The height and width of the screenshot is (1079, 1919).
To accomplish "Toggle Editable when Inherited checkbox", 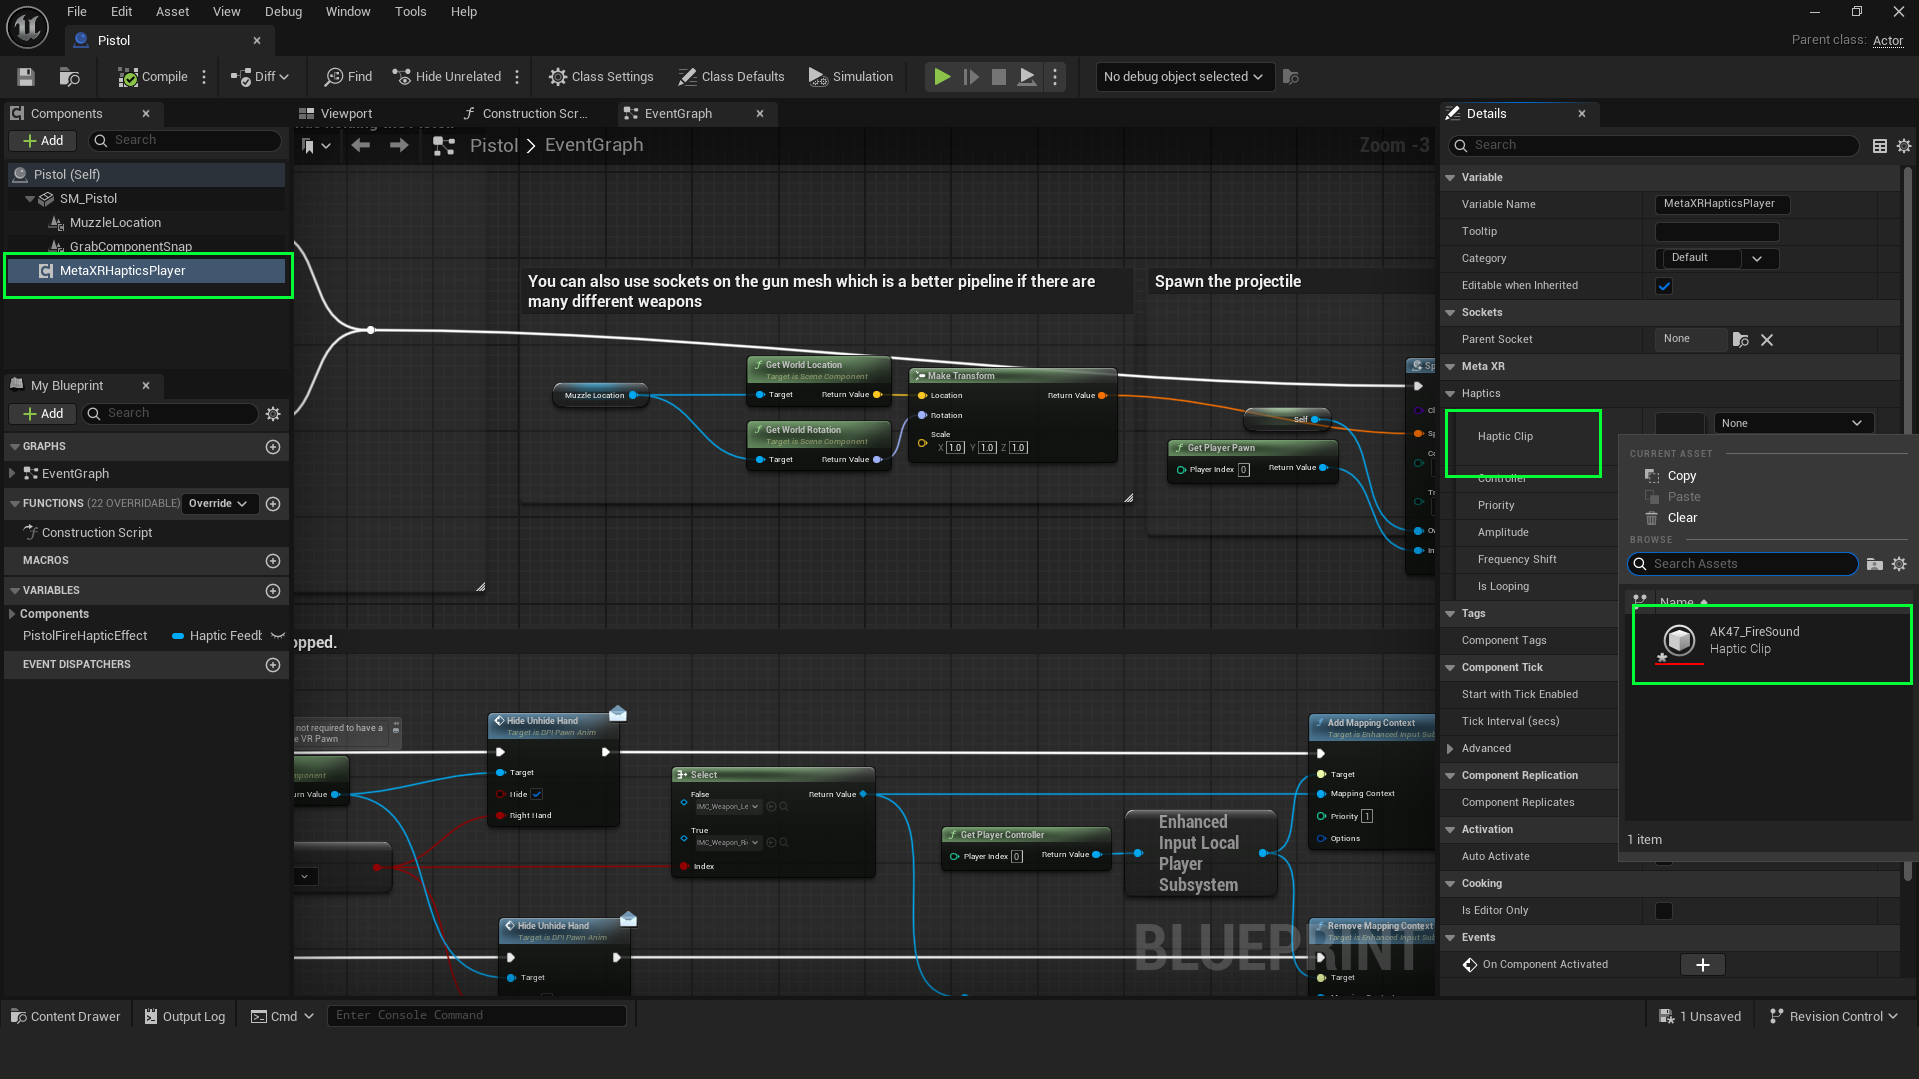I will click(1664, 286).
